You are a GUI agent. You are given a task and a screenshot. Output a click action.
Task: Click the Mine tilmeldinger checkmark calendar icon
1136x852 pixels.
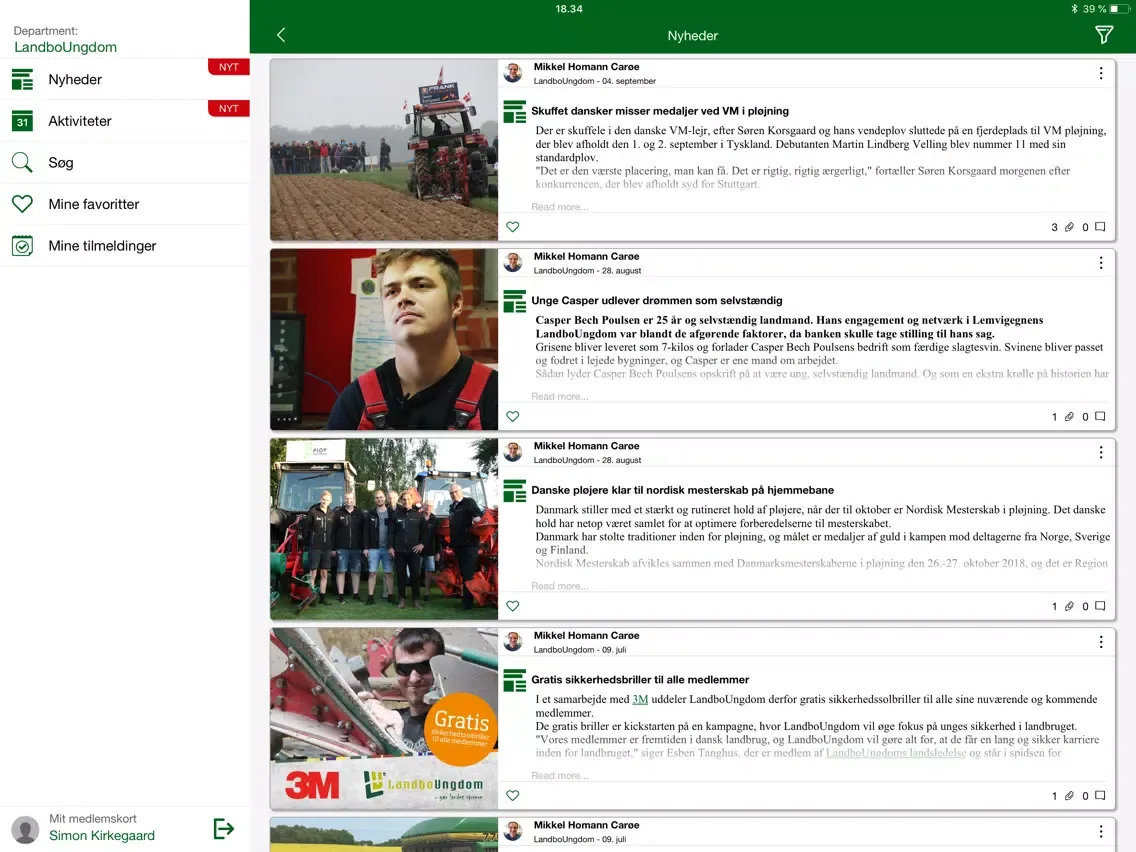pos(22,246)
